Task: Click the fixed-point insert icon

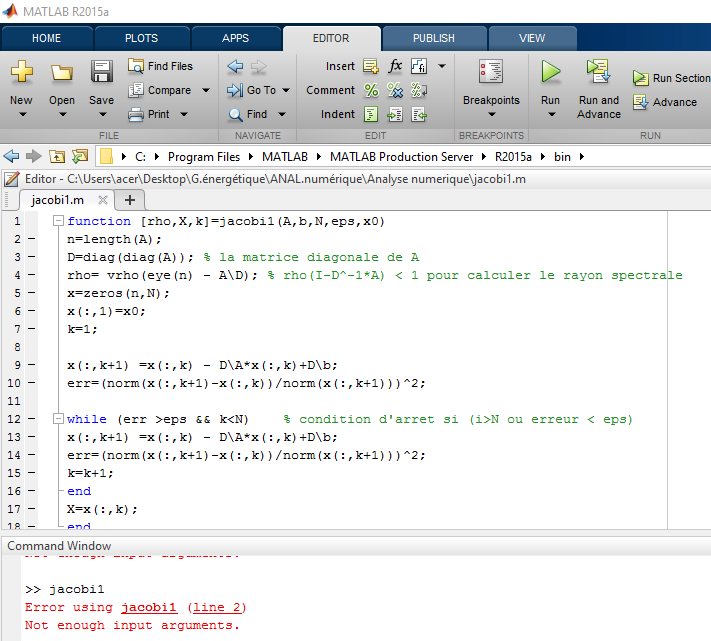Action: (419, 66)
